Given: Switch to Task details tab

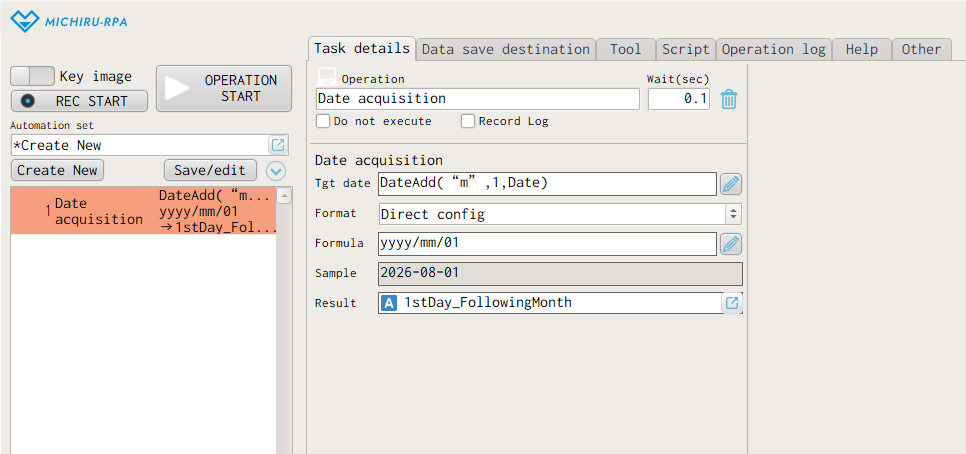Looking at the screenshot, I should (x=362, y=49).
